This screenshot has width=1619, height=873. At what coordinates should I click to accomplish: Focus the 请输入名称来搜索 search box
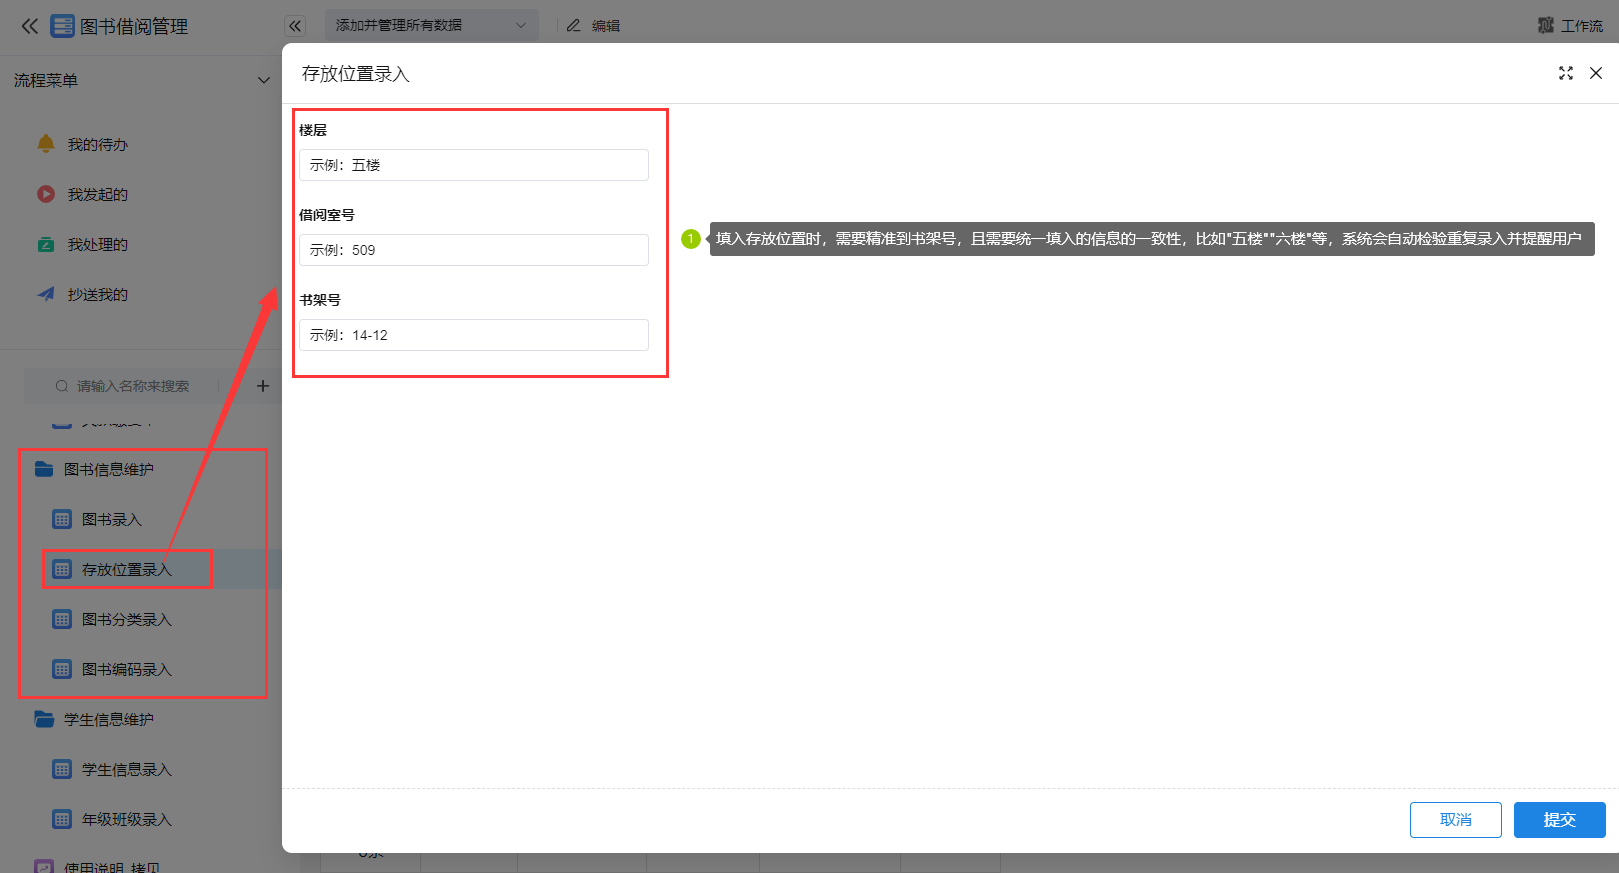[x=133, y=386]
